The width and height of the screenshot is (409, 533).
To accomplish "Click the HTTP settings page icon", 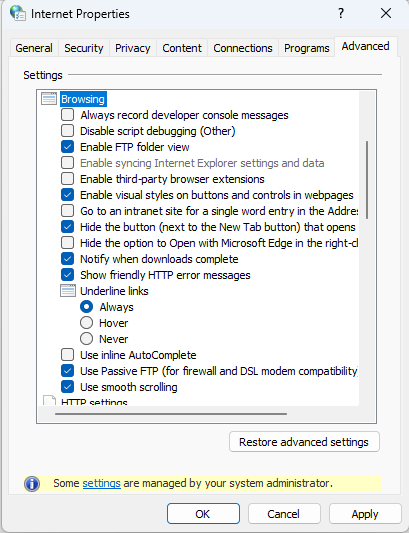I will pos(50,400).
